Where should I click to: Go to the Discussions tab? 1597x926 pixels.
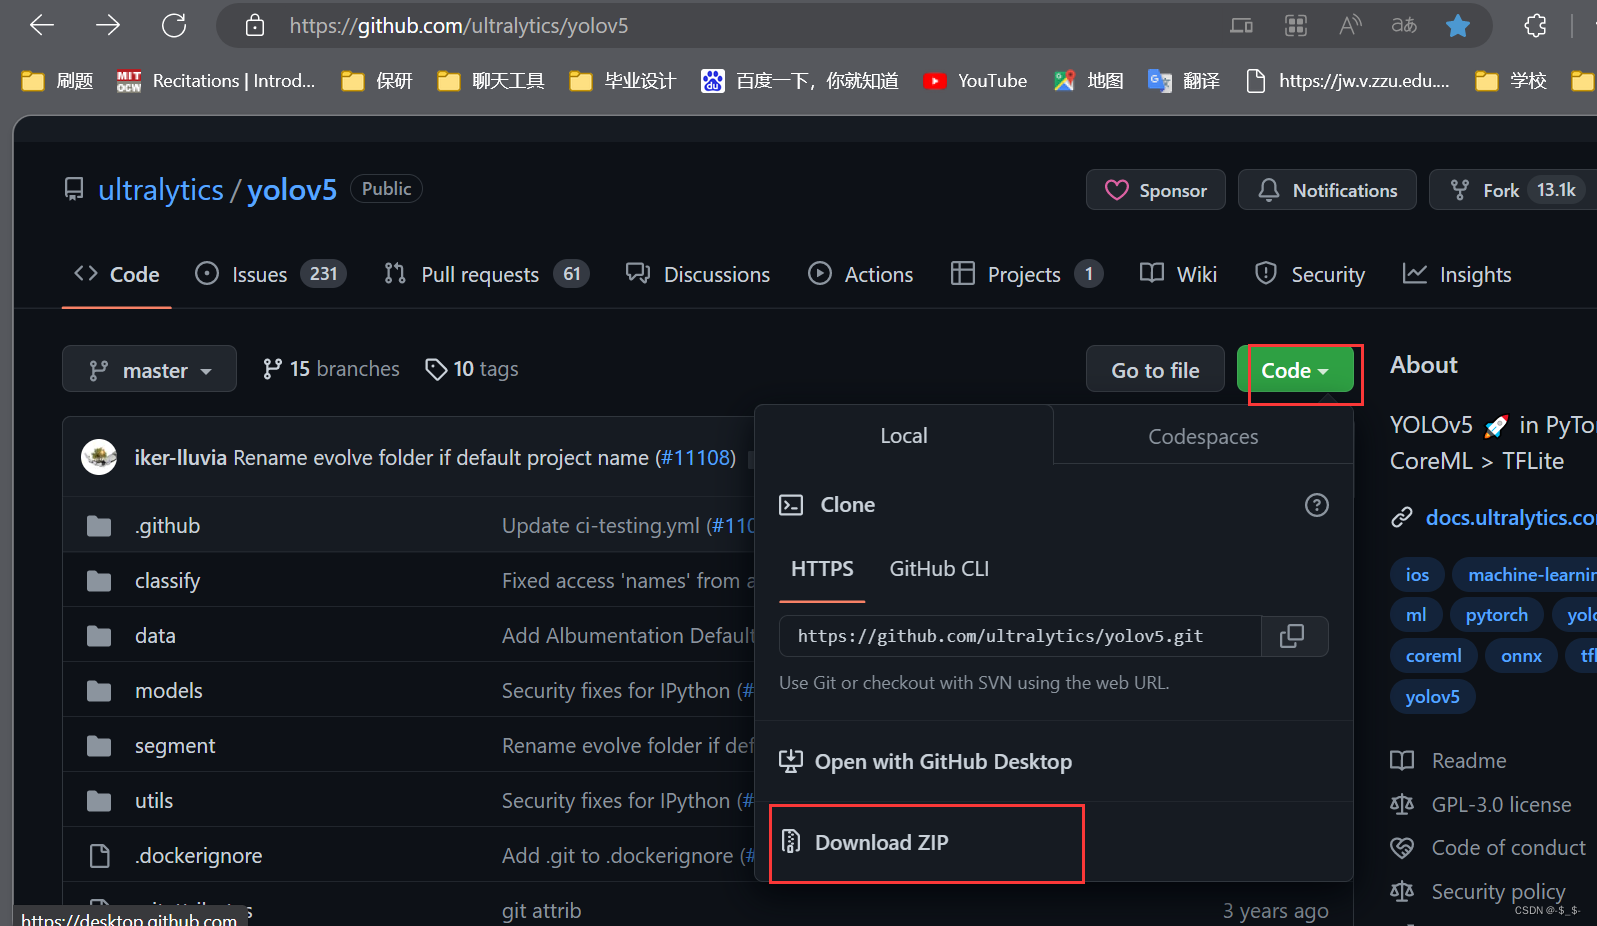pyautogui.click(x=698, y=274)
